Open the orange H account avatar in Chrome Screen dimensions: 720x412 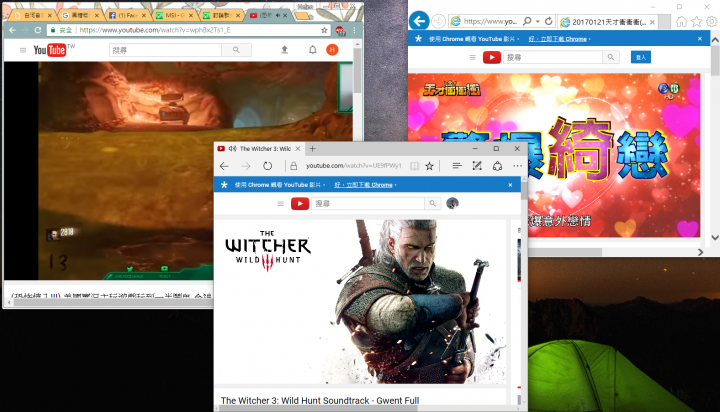pos(332,50)
